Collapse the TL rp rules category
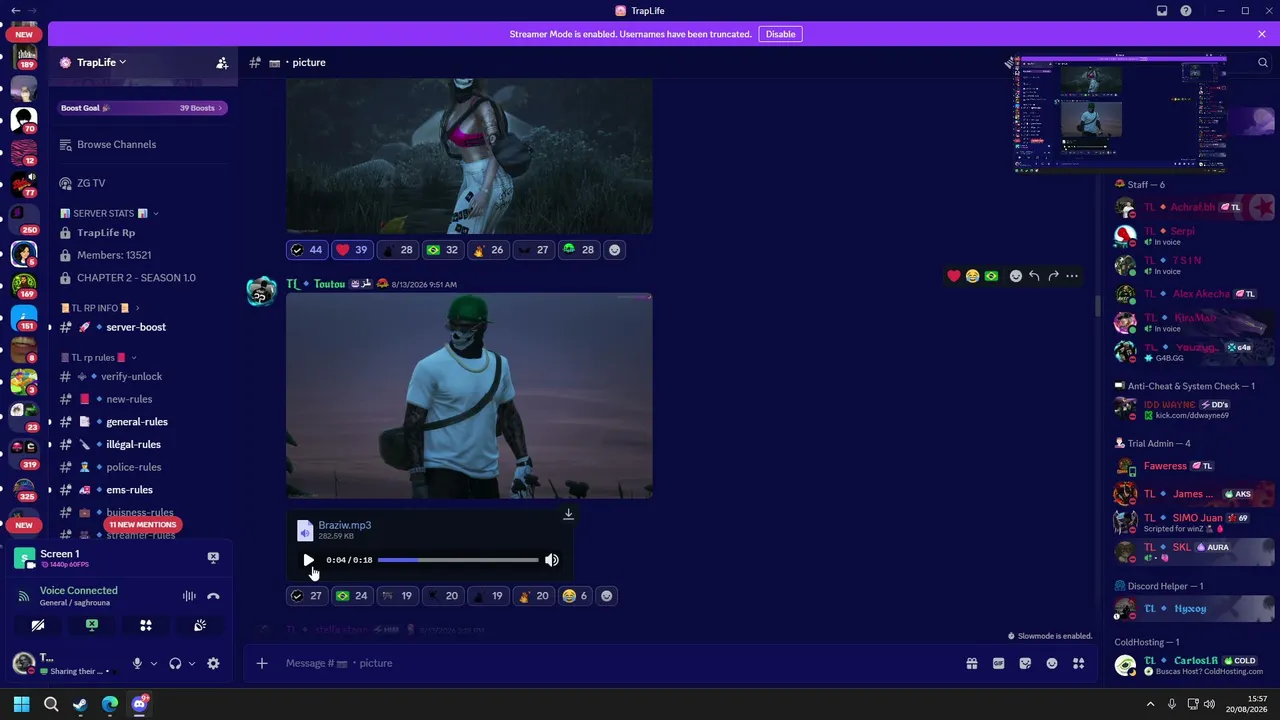The height and width of the screenshot is (720, 1280). click(x=98, y=357)
